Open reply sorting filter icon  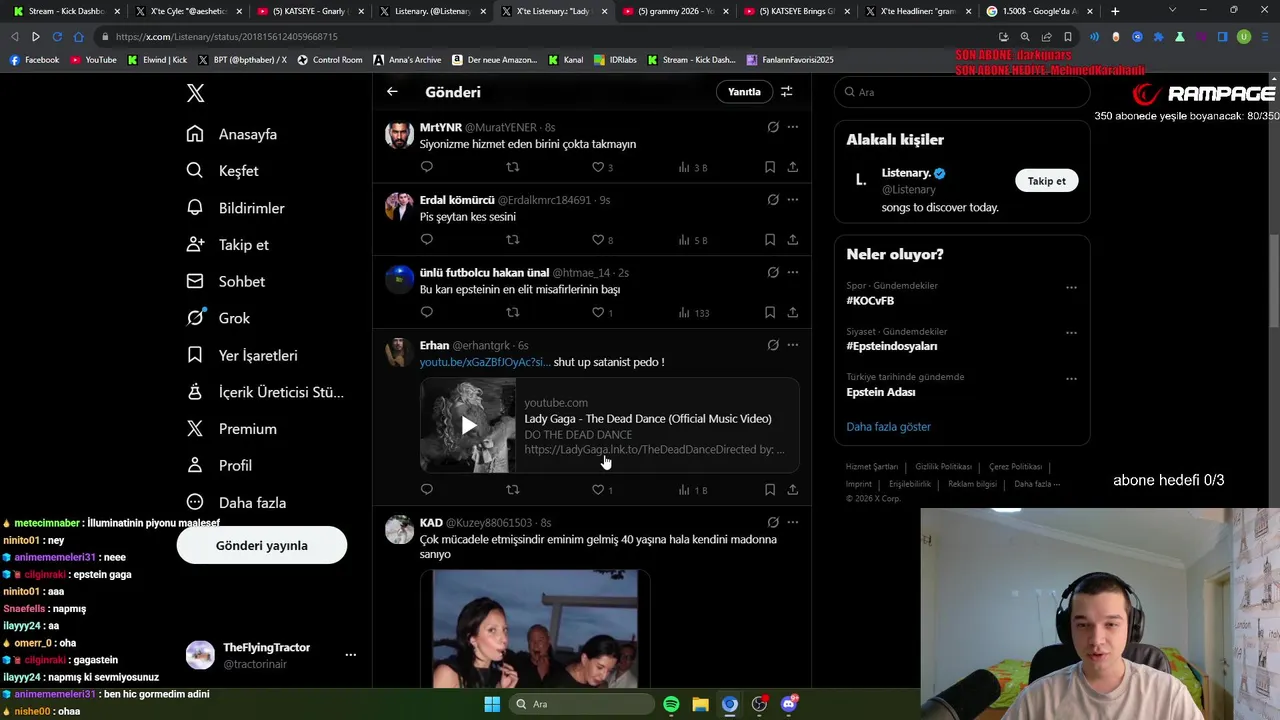coord(787,92)
